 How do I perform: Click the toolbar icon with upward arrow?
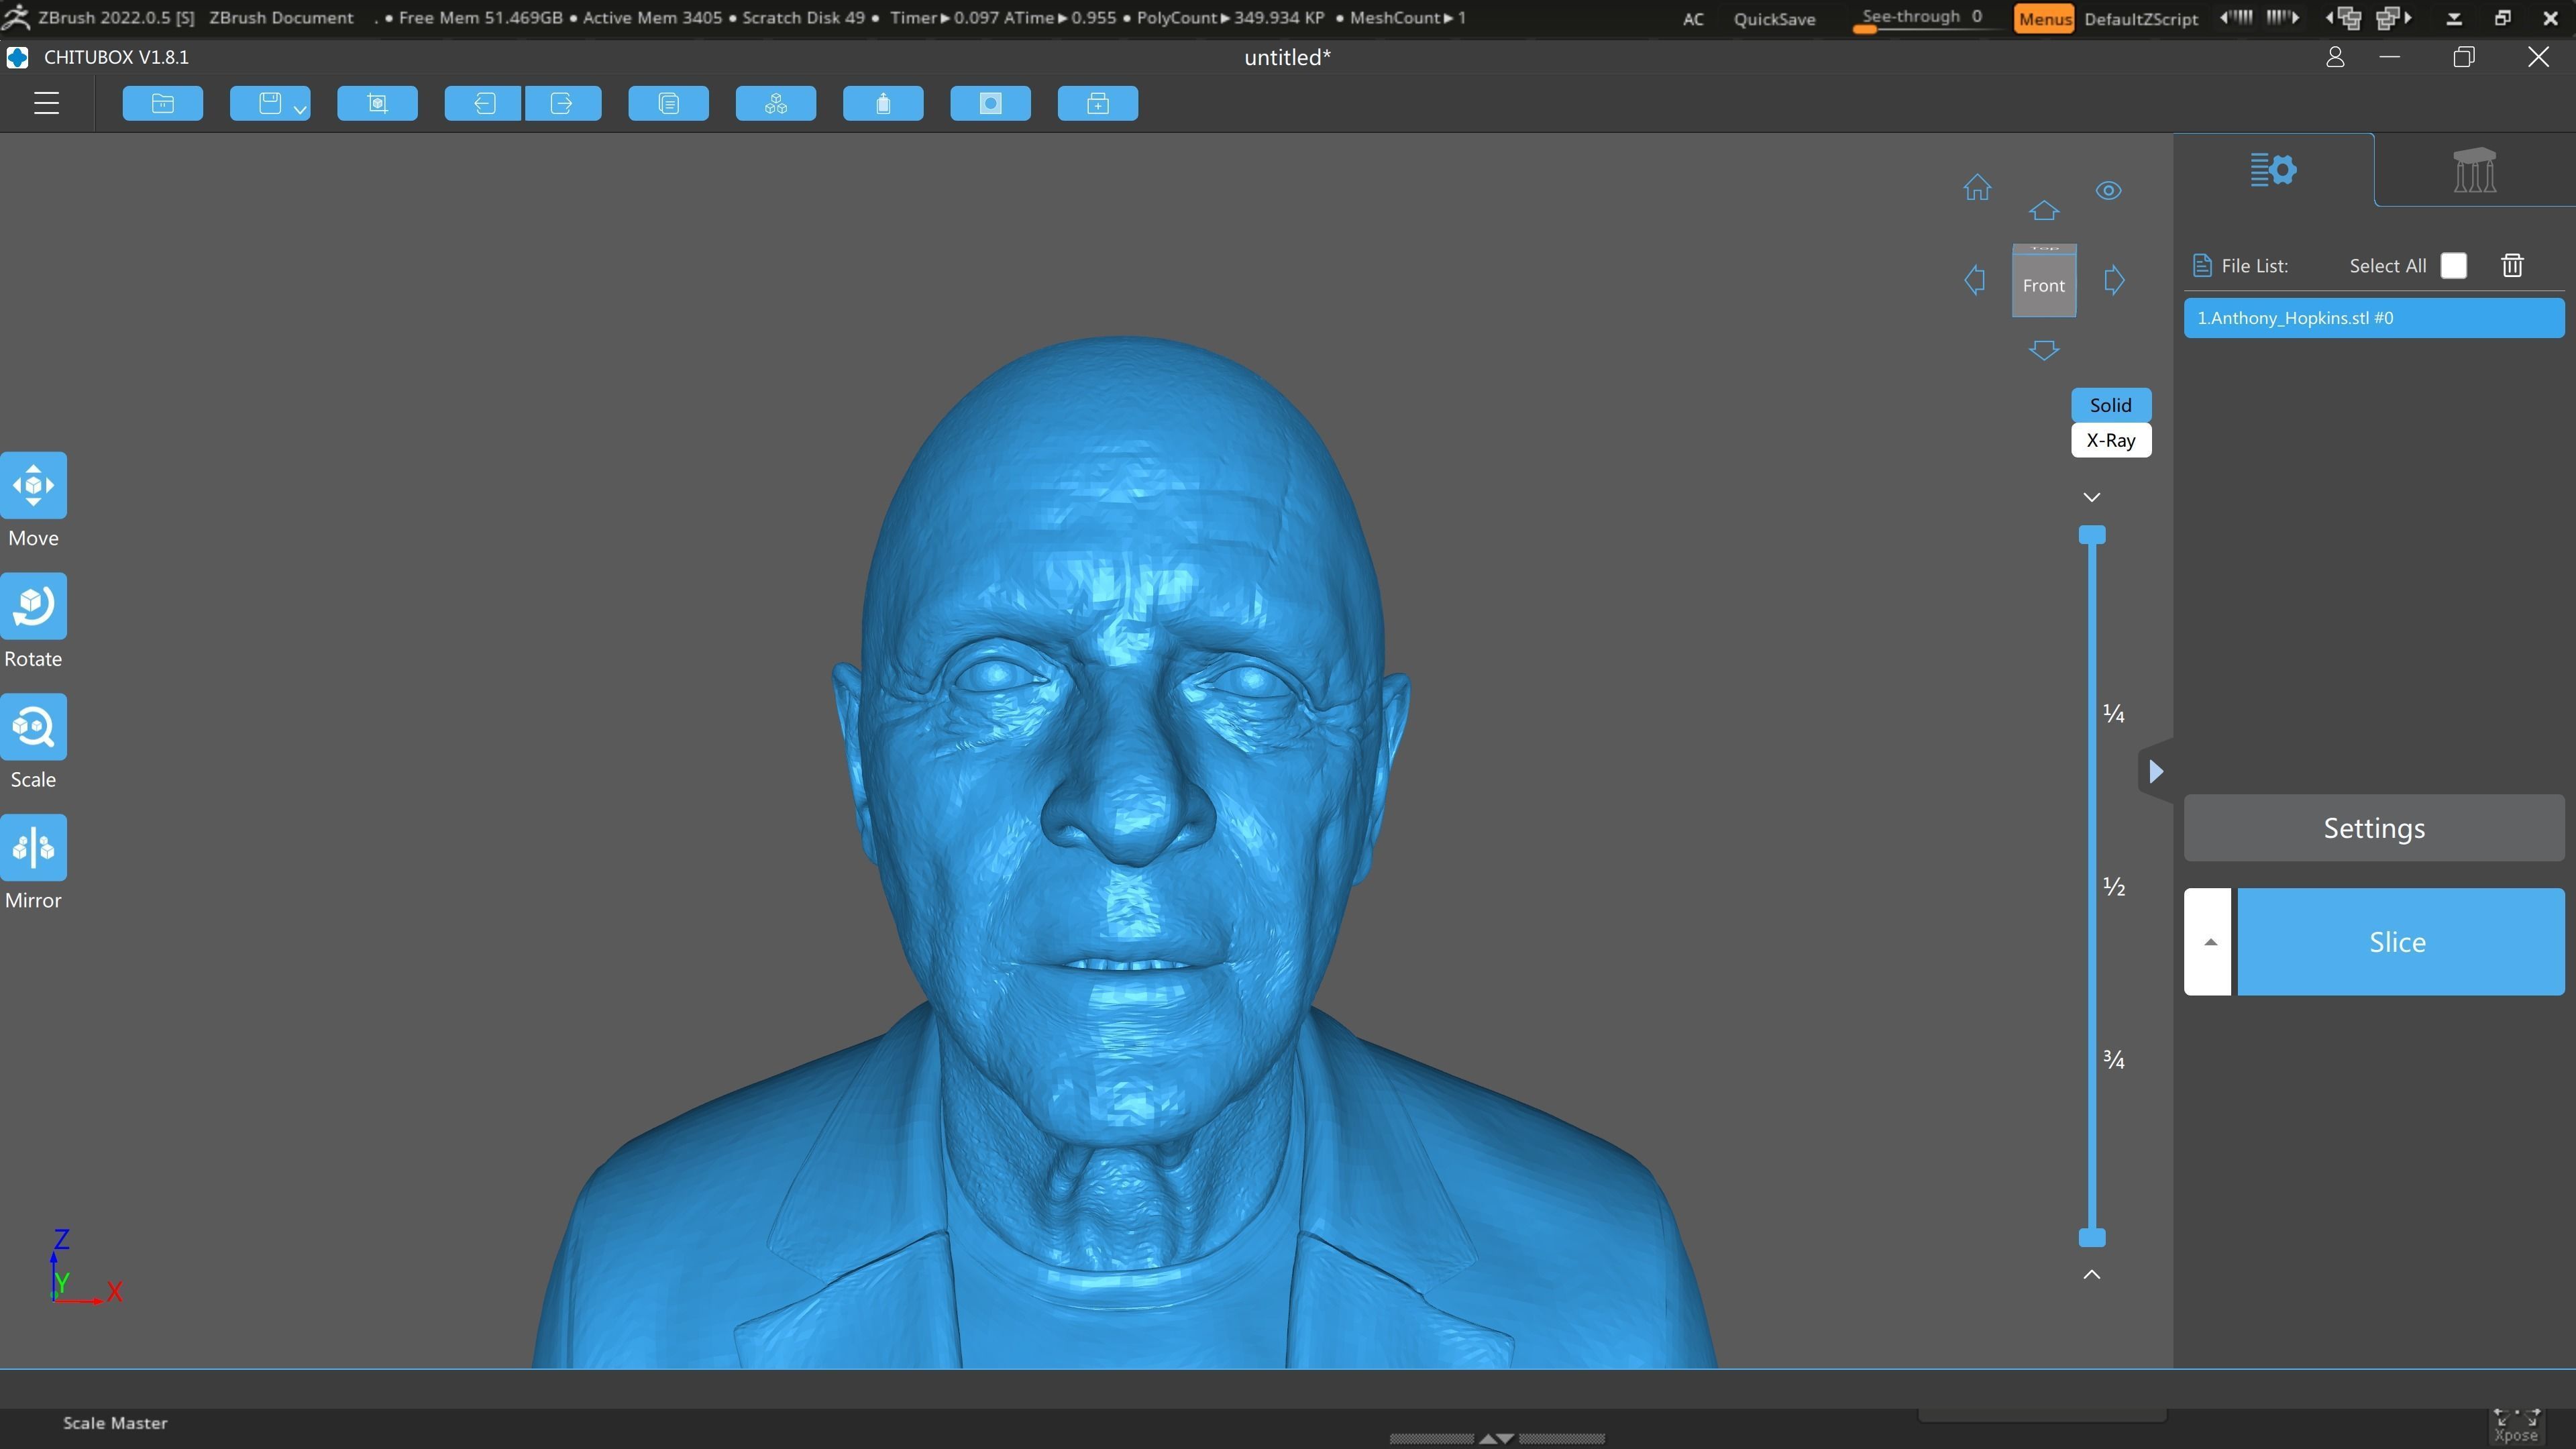click(883, 103)
